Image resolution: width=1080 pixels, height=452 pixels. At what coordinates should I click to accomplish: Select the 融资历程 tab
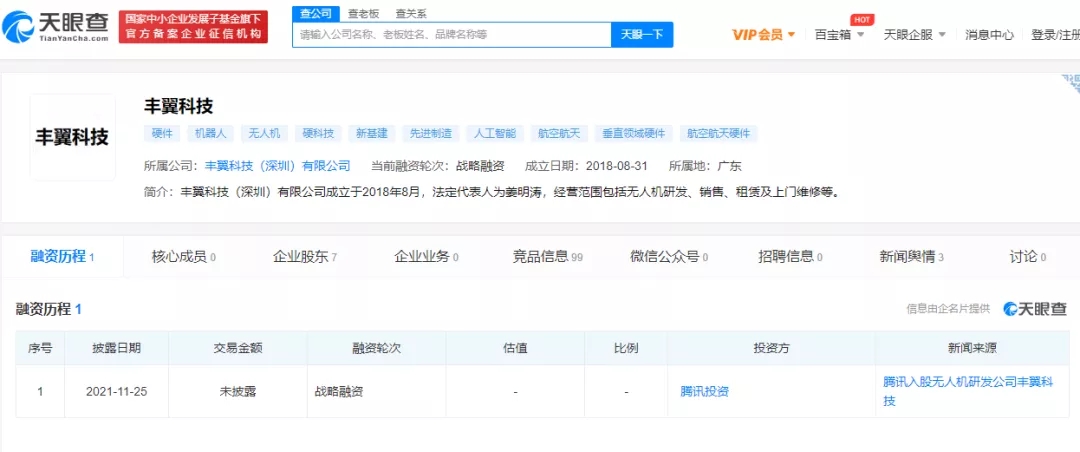62,257
